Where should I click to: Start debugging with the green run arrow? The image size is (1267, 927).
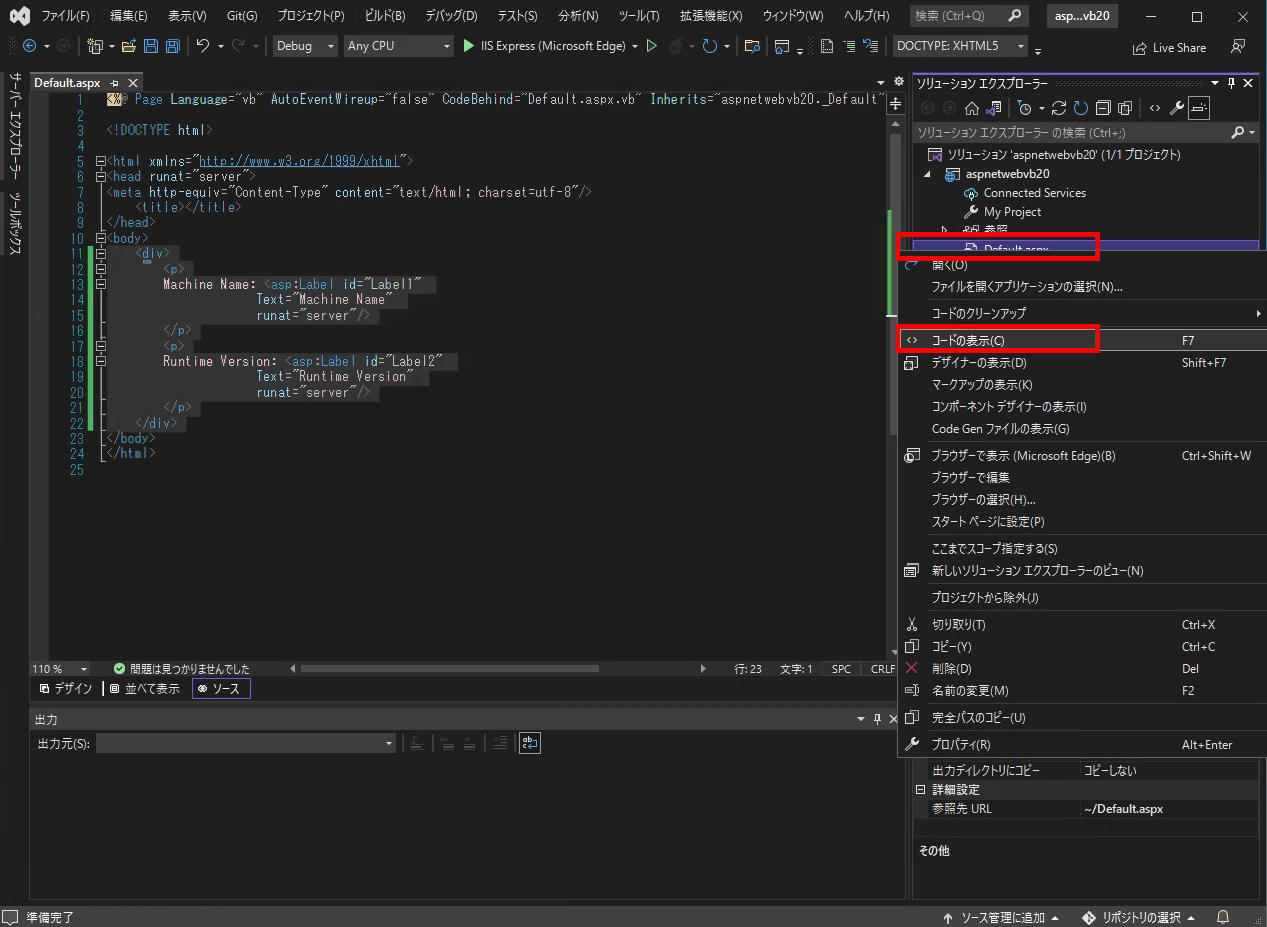coord(467,47)
